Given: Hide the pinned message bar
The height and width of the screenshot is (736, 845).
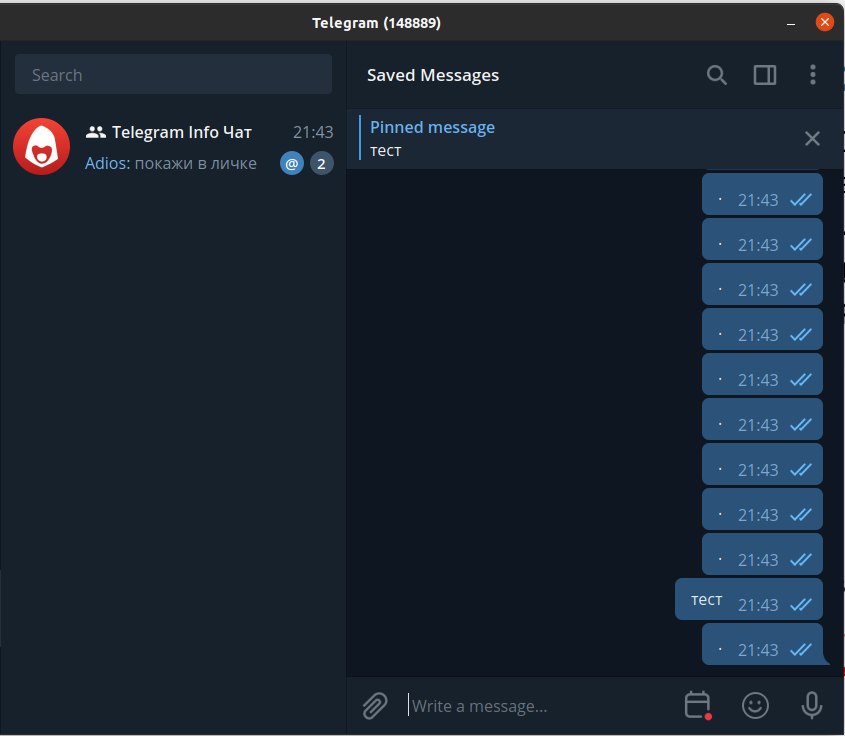Looking at the screenshot, I should (812, 138).
